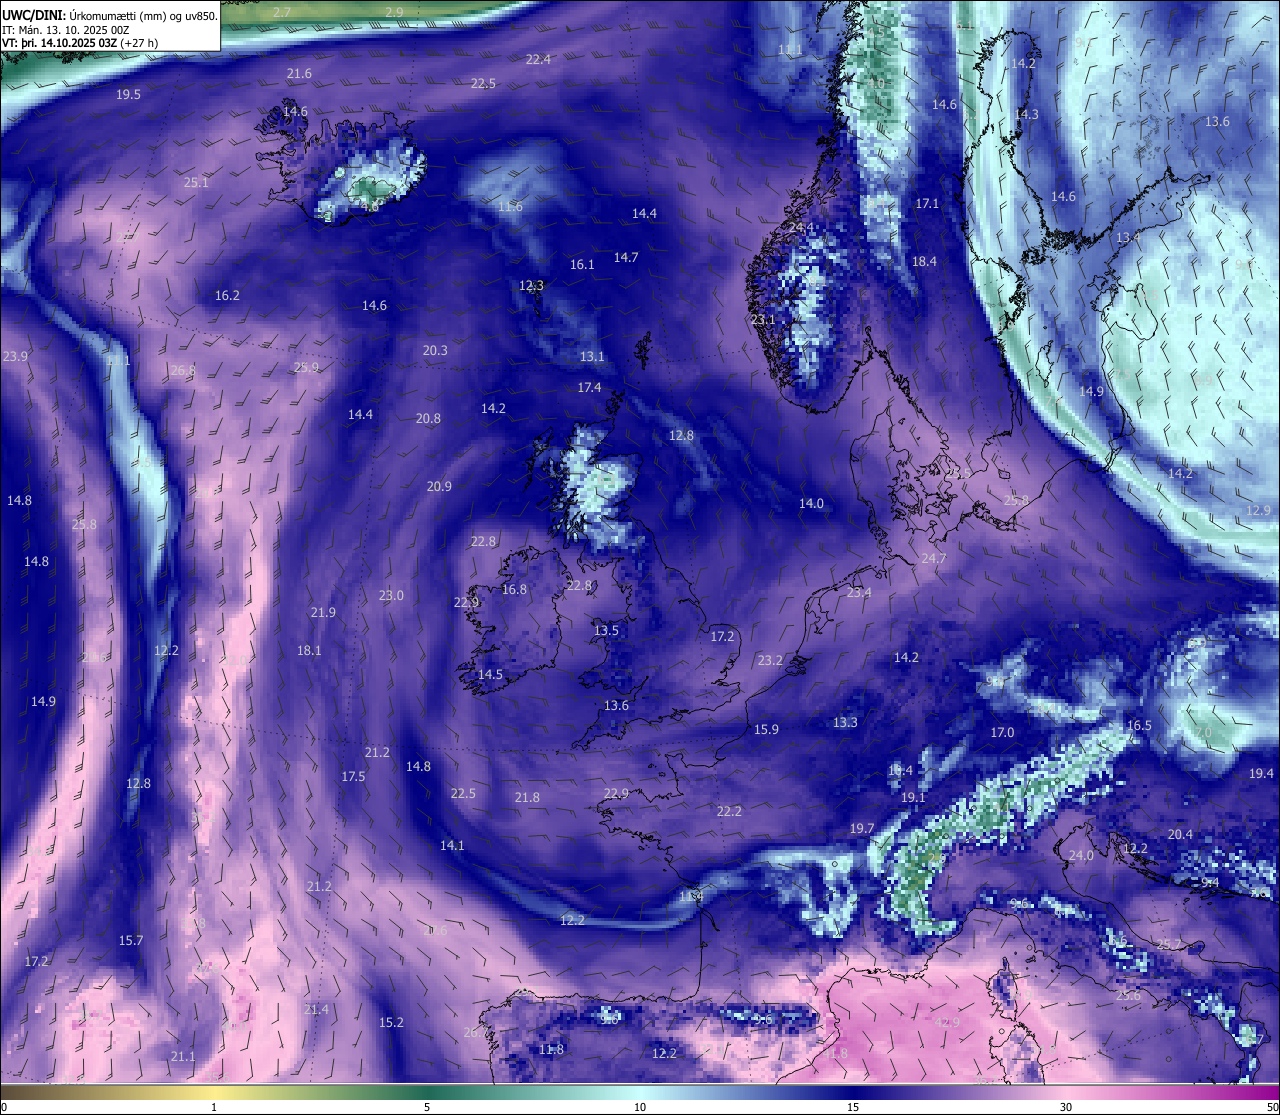The width and height of the screenshot is (1280, 1115).
Task: Click the map value 13.3
Action: pyautogui.click(x=845, y=723)
